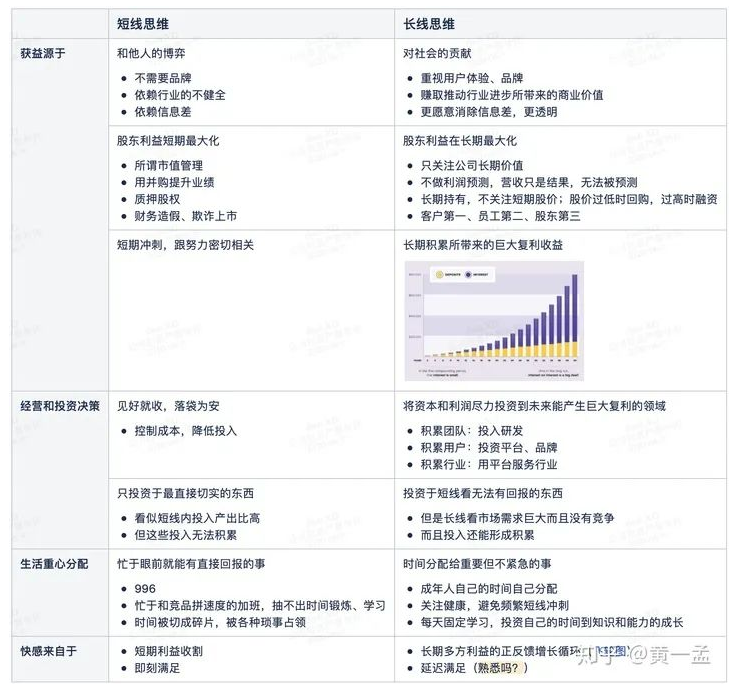
Task: Click the bullet starting '时间被切成碎片'
Action: click(220, 622)
